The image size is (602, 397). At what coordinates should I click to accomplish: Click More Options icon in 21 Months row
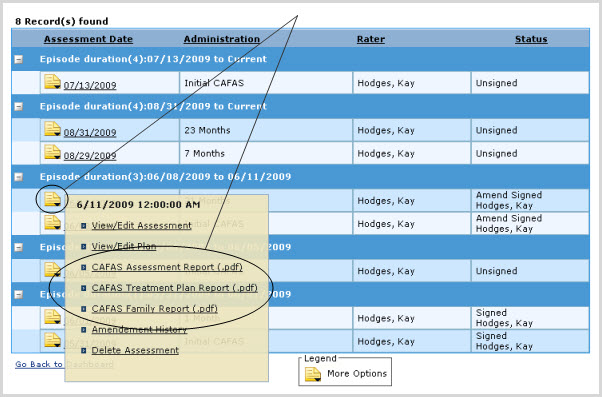52,199
